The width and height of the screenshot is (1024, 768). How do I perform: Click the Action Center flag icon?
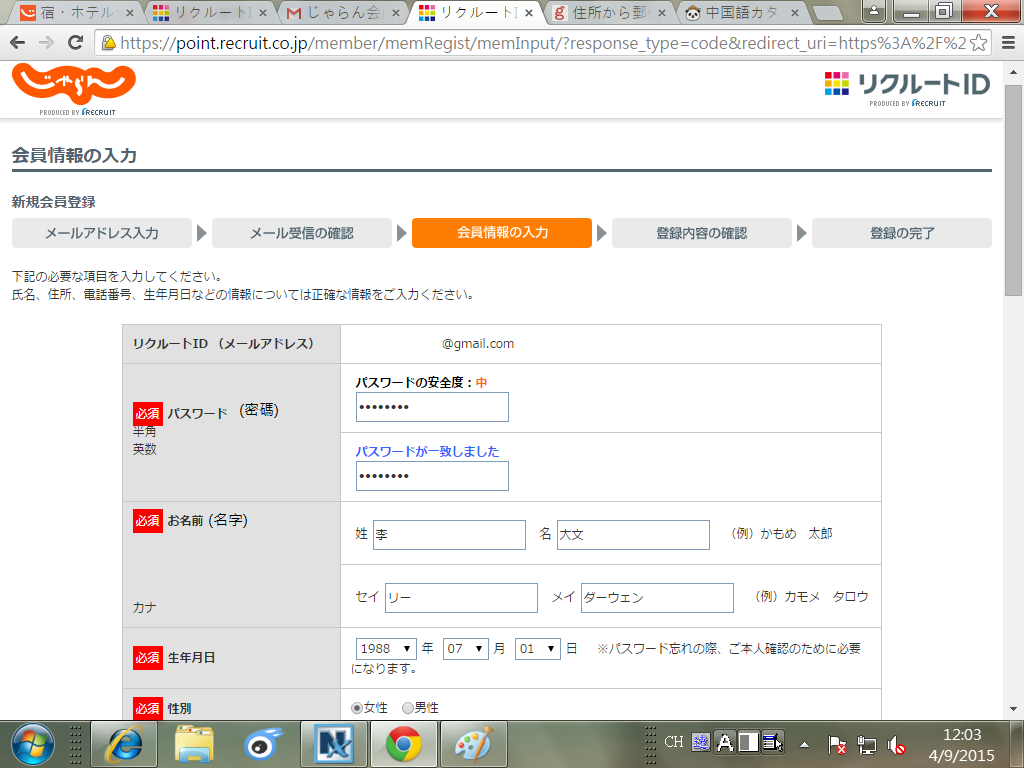click(x=837, y=744)
